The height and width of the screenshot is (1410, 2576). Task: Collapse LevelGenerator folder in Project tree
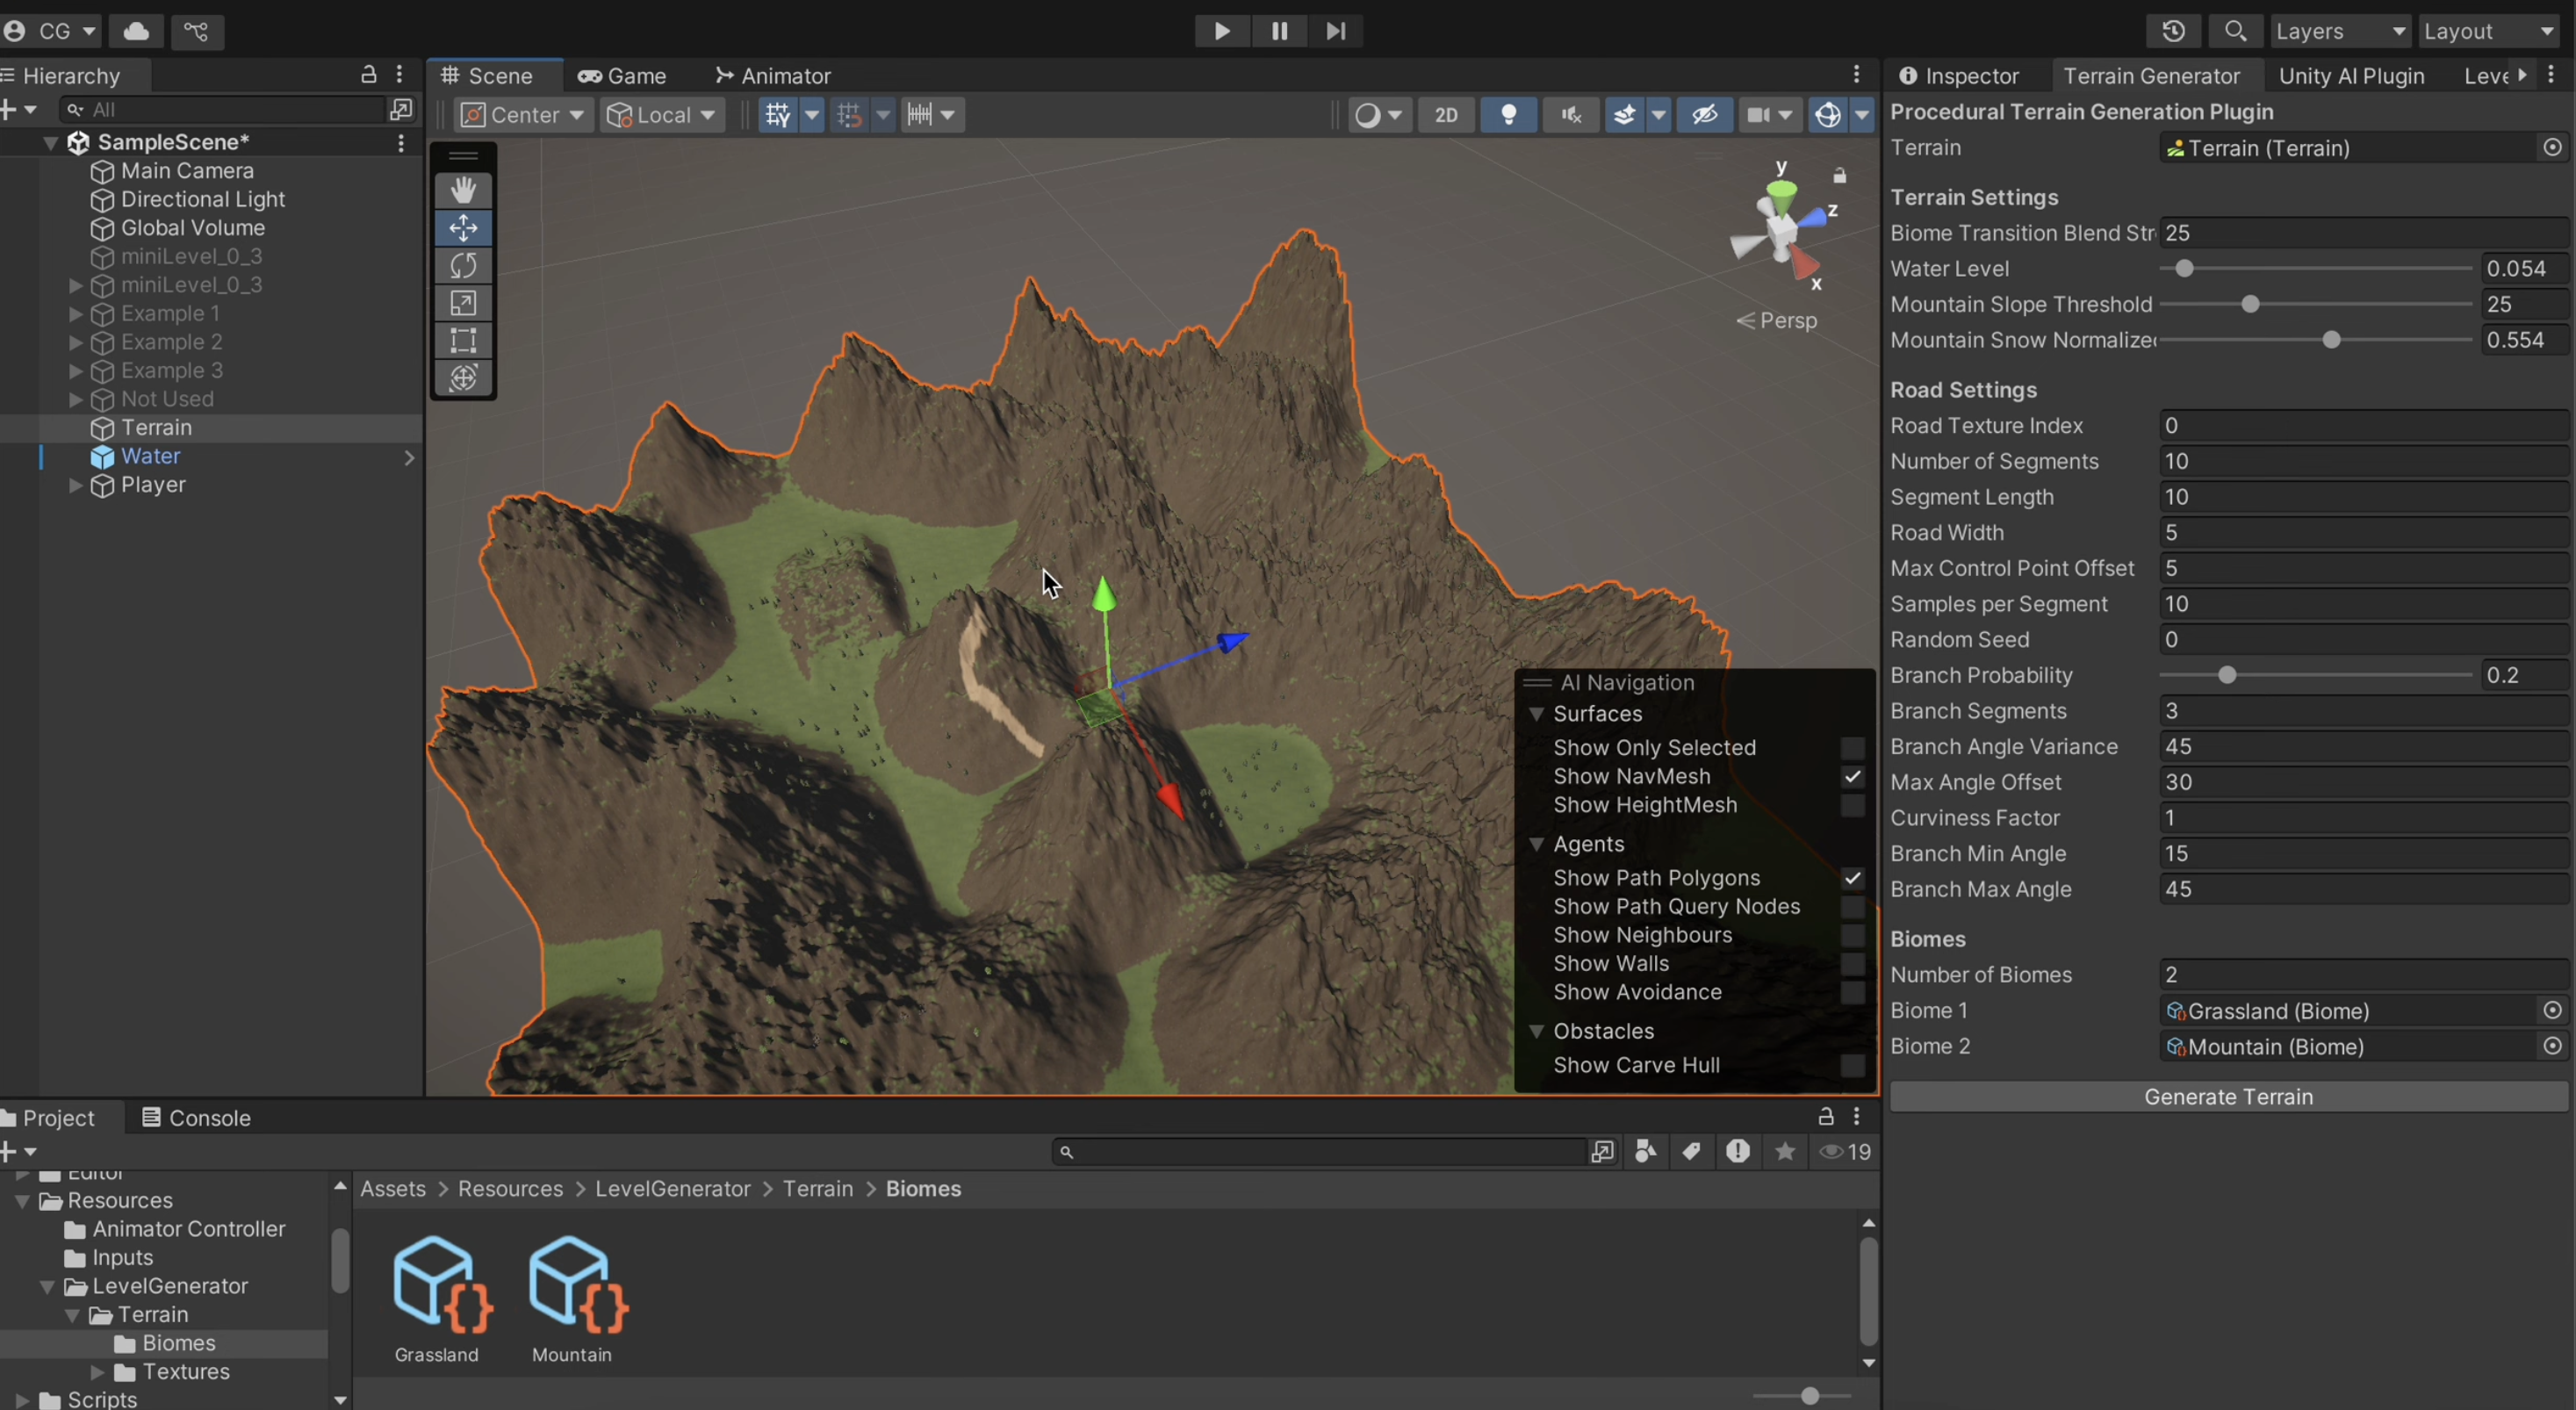tap(47, 1287)
